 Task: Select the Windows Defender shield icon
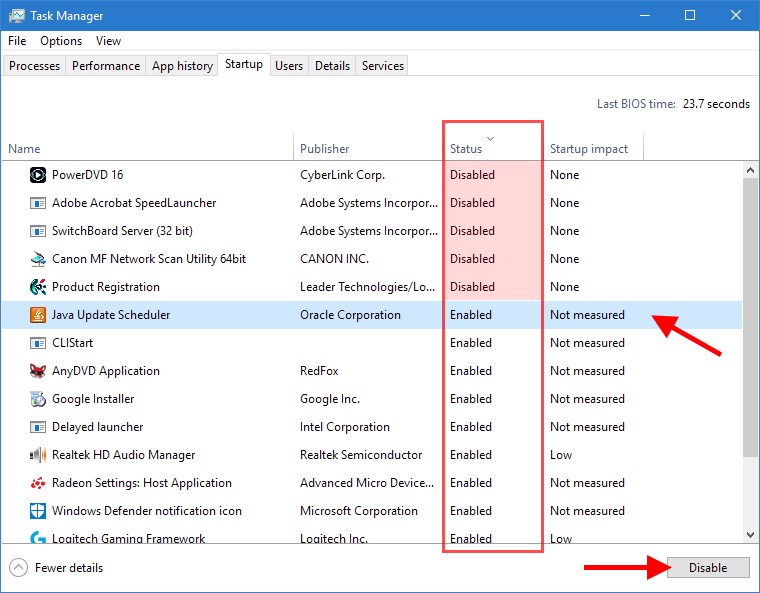click(x=37, y=511)
